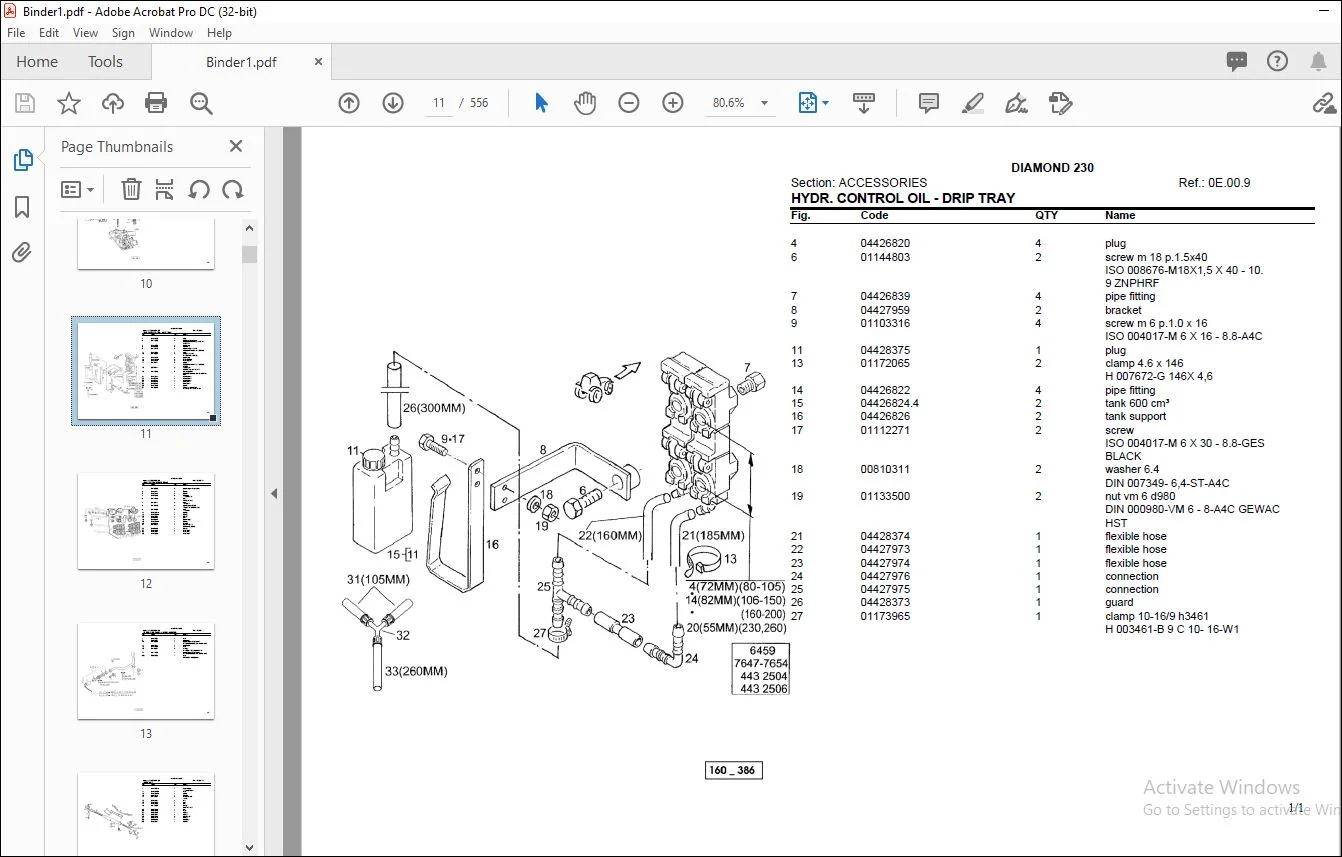This screenshot has height=857, width=1342.
Task: Collapse the navigation pane with the arrow
Action: pos(274,493)
